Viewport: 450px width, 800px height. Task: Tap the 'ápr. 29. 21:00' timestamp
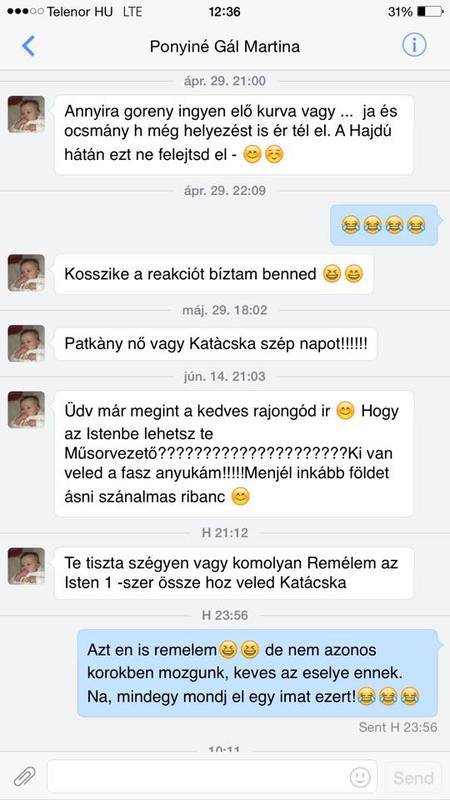click(225, 81)
